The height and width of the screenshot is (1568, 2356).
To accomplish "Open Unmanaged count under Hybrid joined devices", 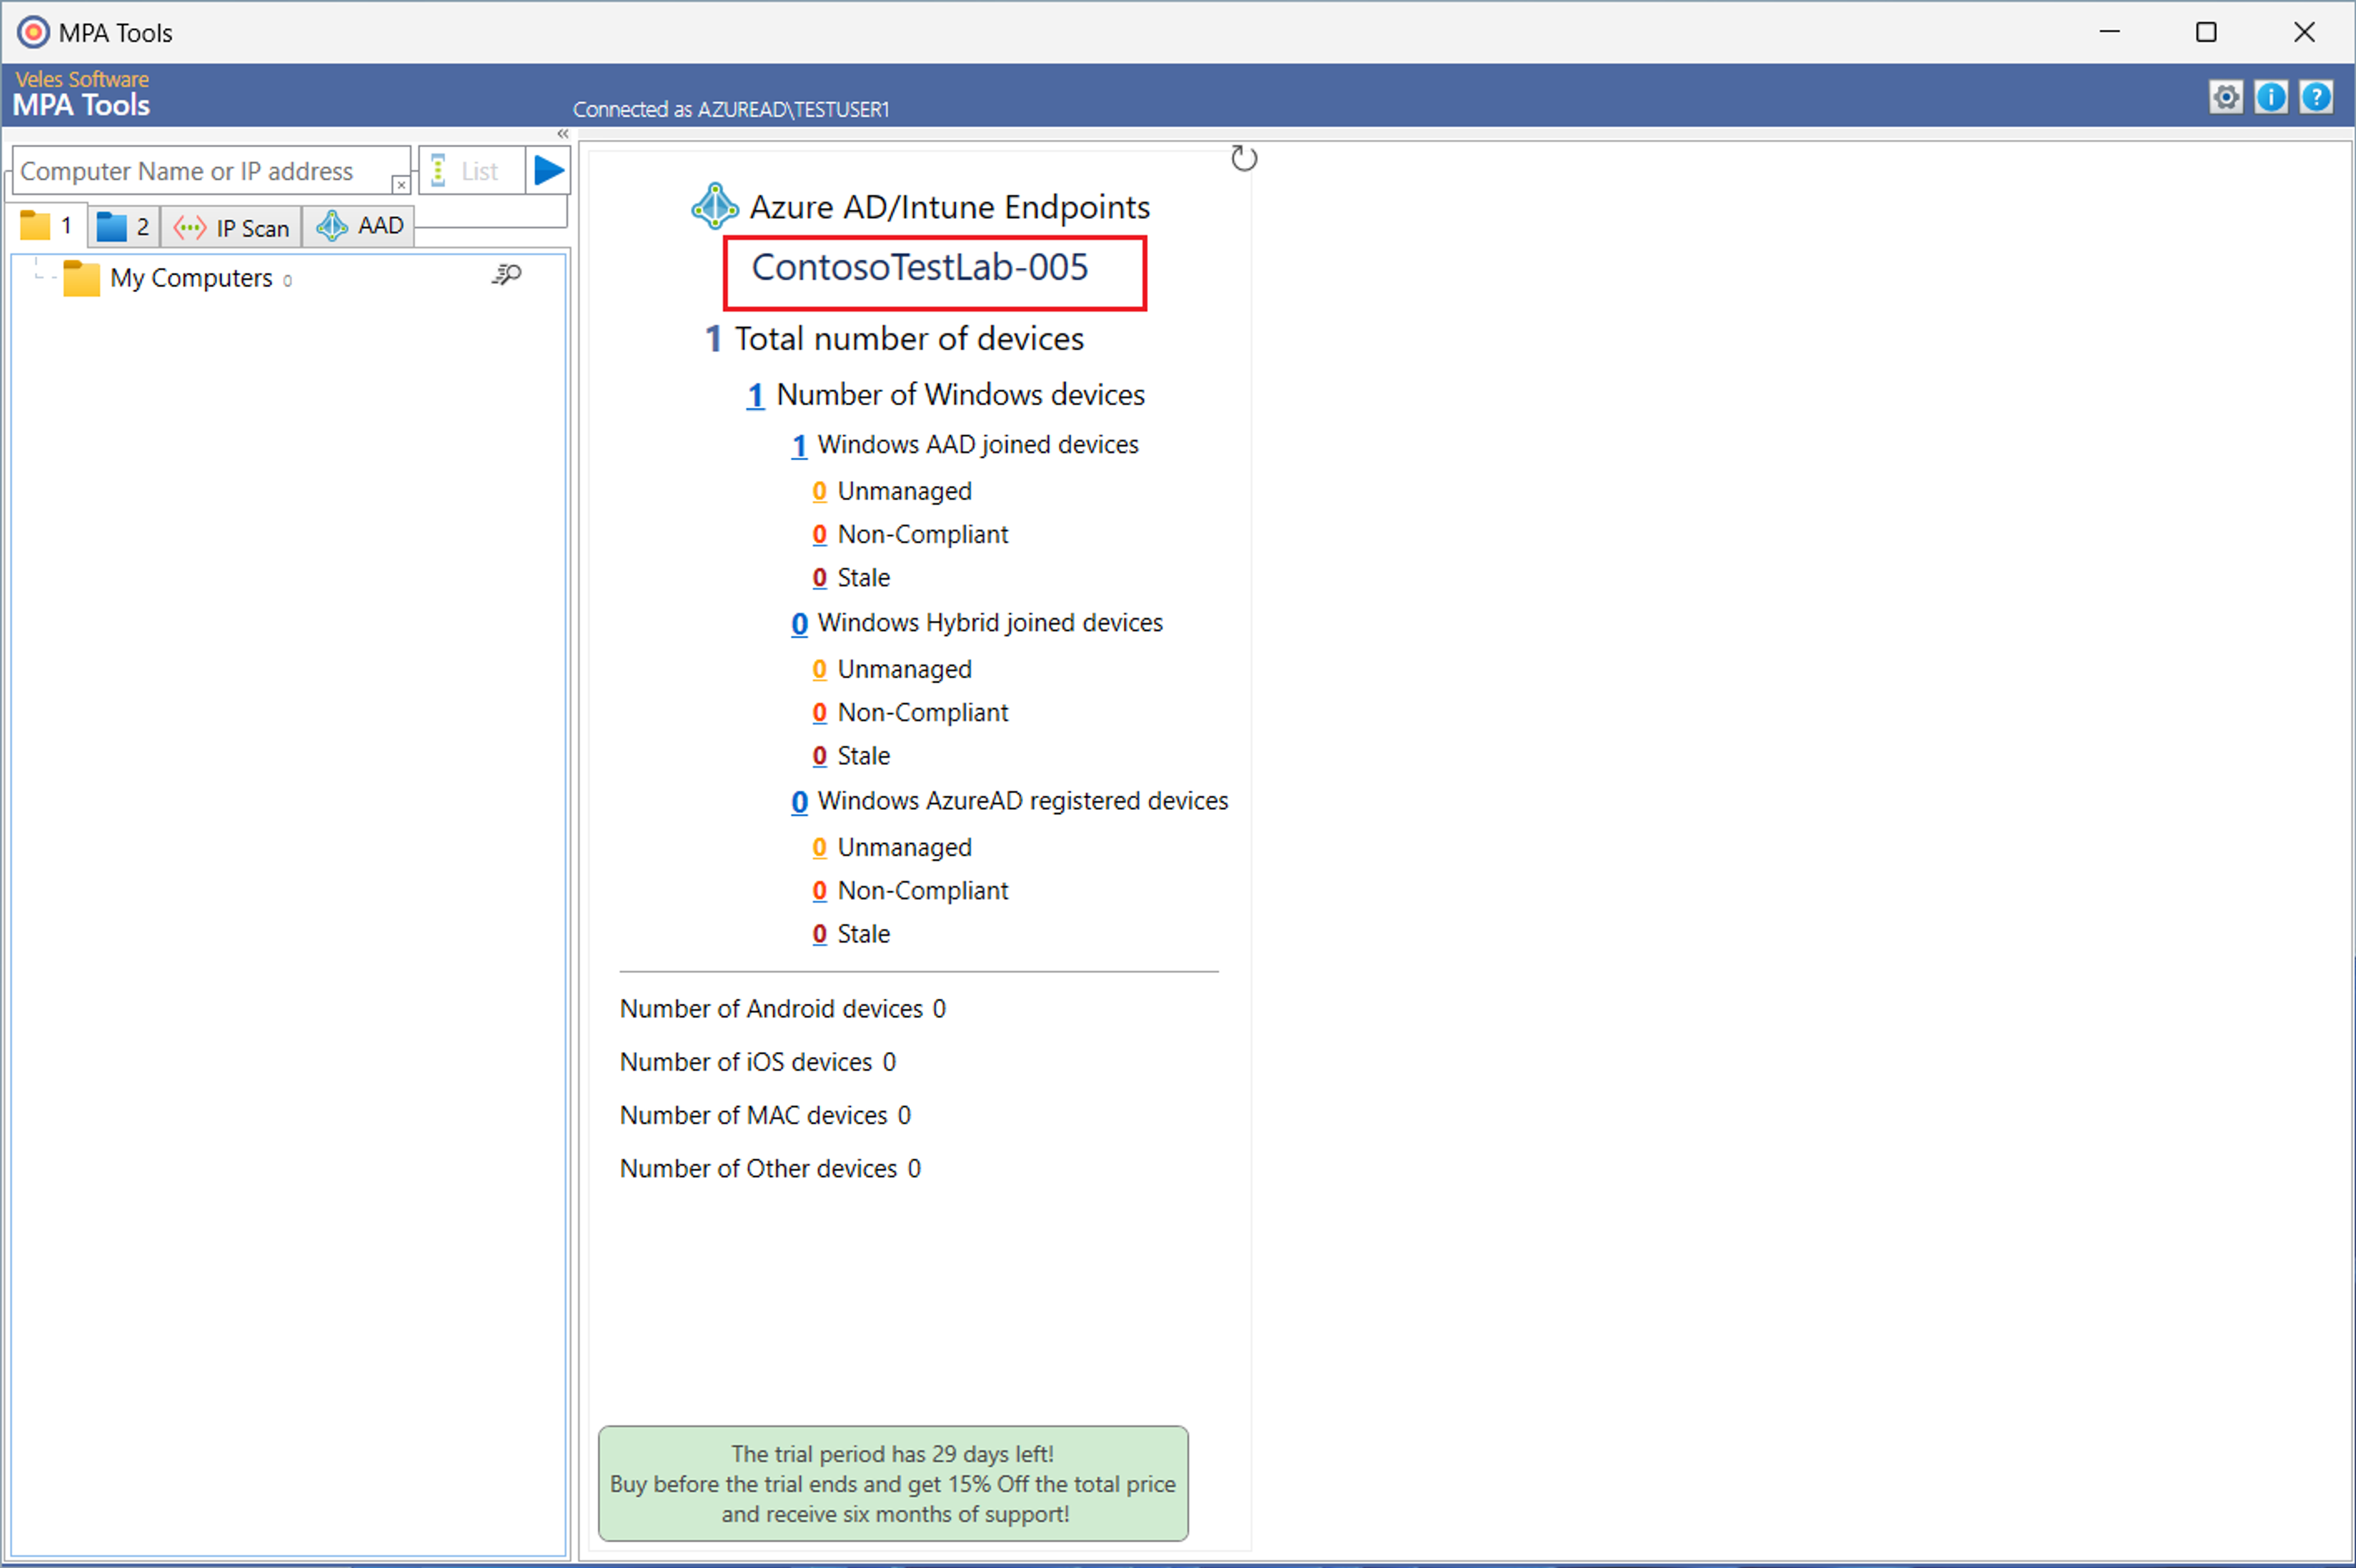I will (819, 669).
